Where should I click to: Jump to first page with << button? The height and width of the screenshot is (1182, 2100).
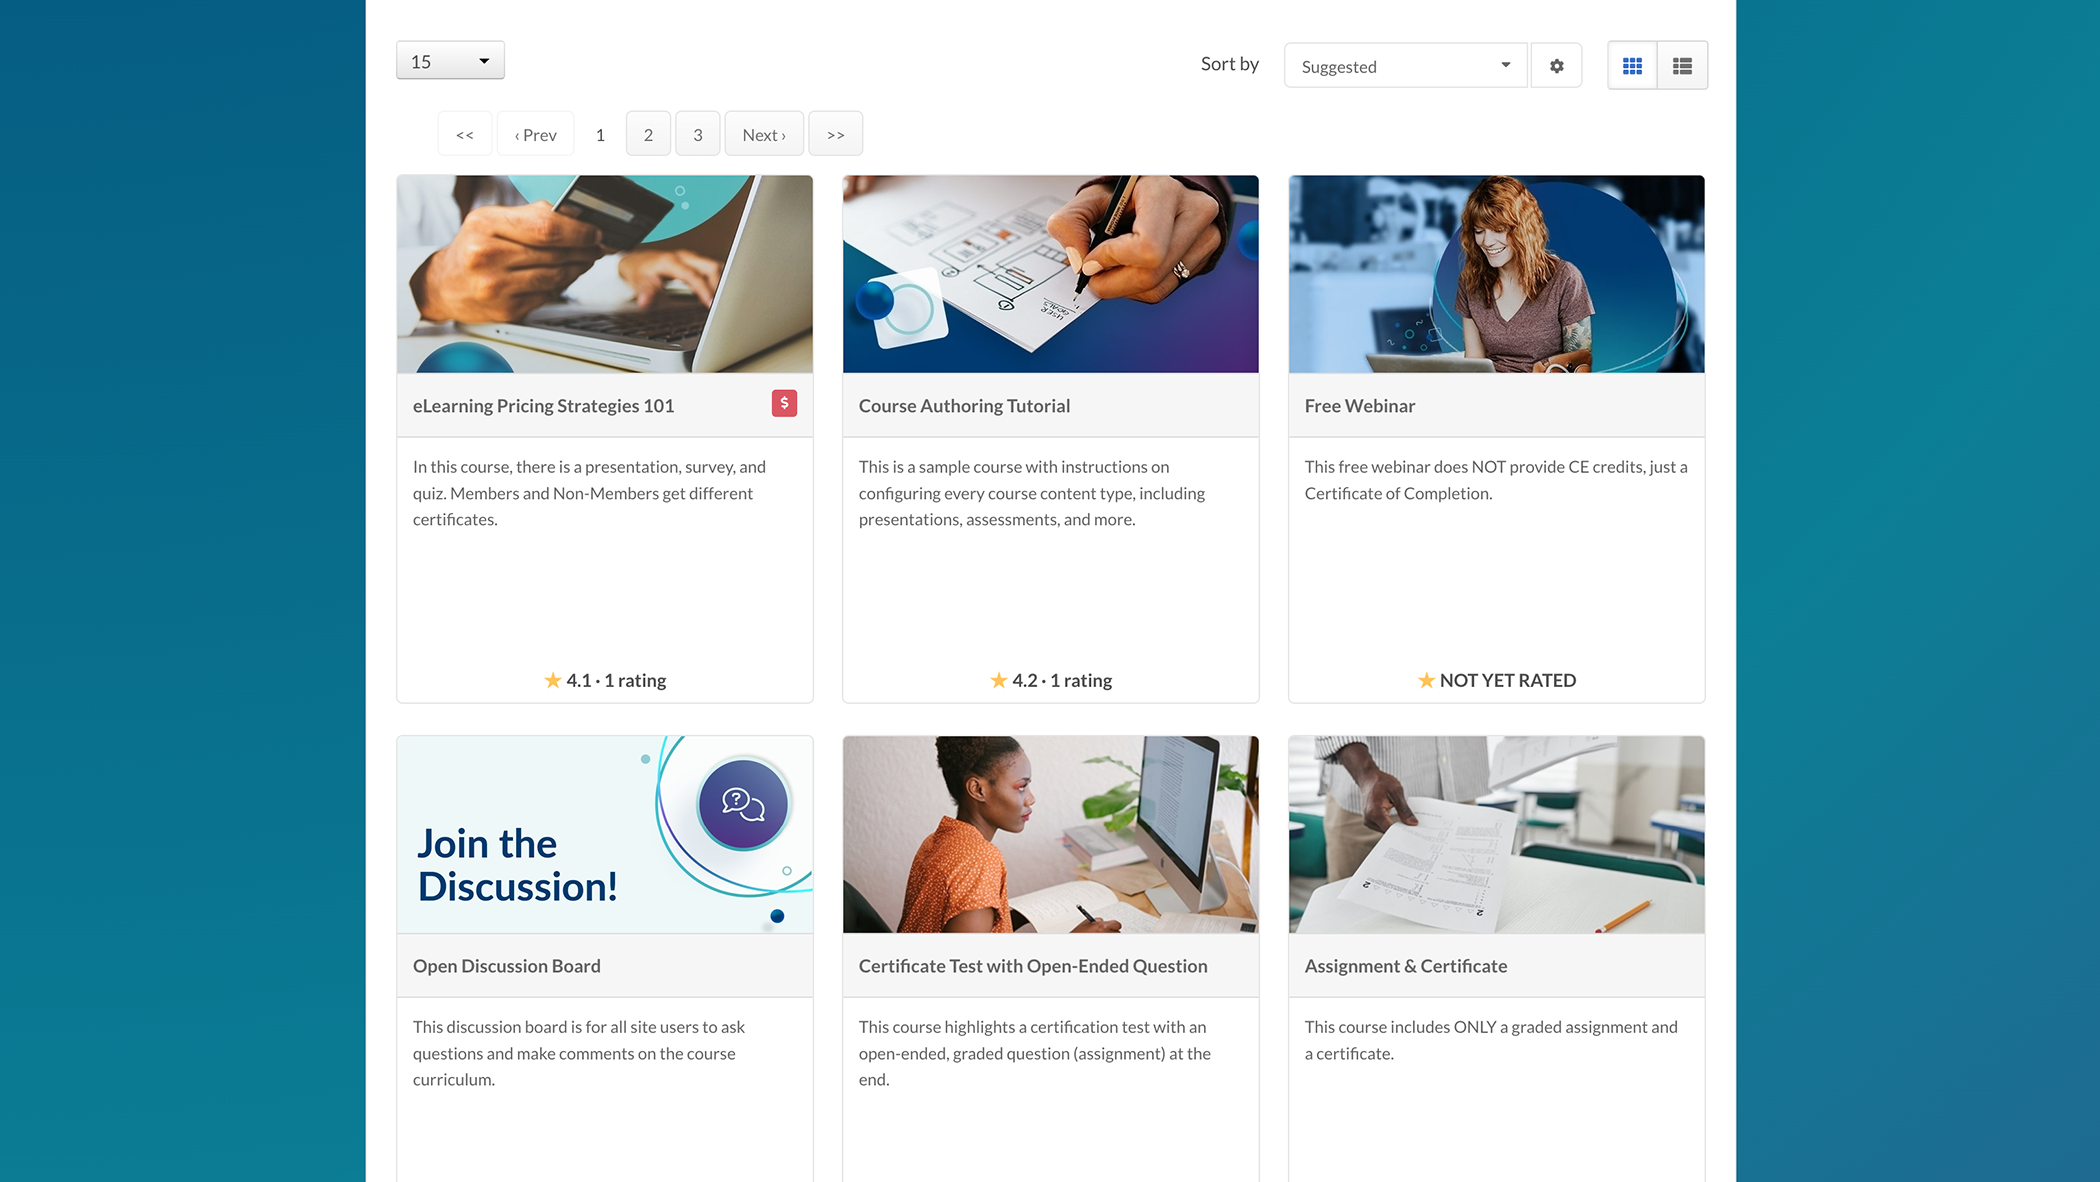tap(465, 134)
